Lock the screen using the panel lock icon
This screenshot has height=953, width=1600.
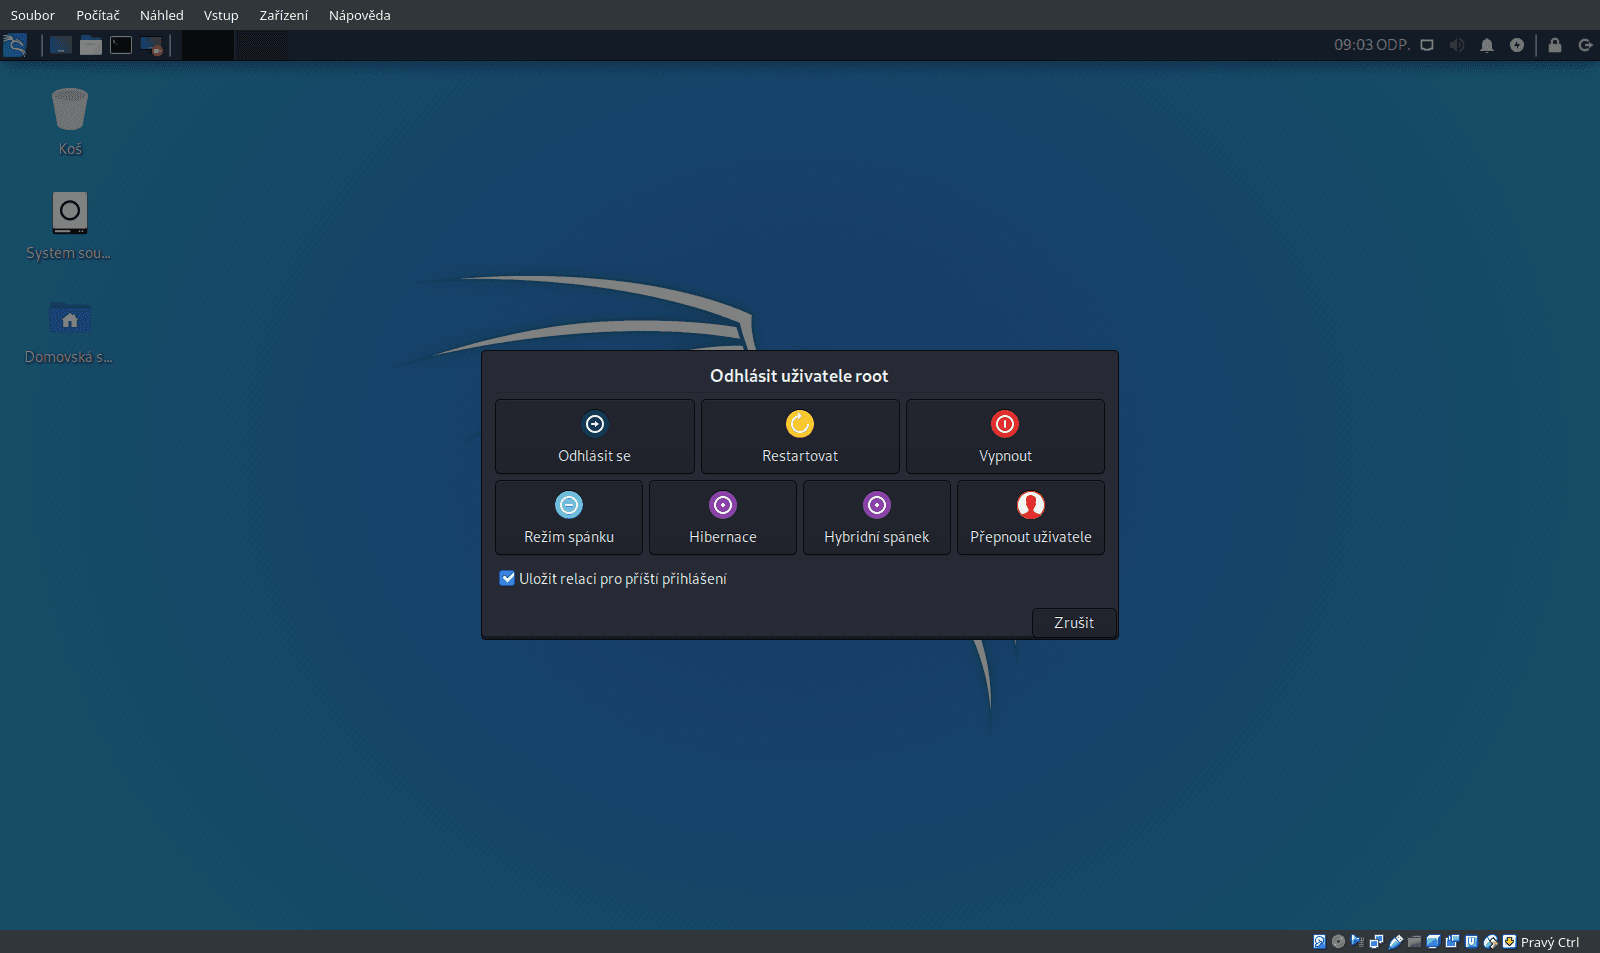click(x=1553, y=45)
